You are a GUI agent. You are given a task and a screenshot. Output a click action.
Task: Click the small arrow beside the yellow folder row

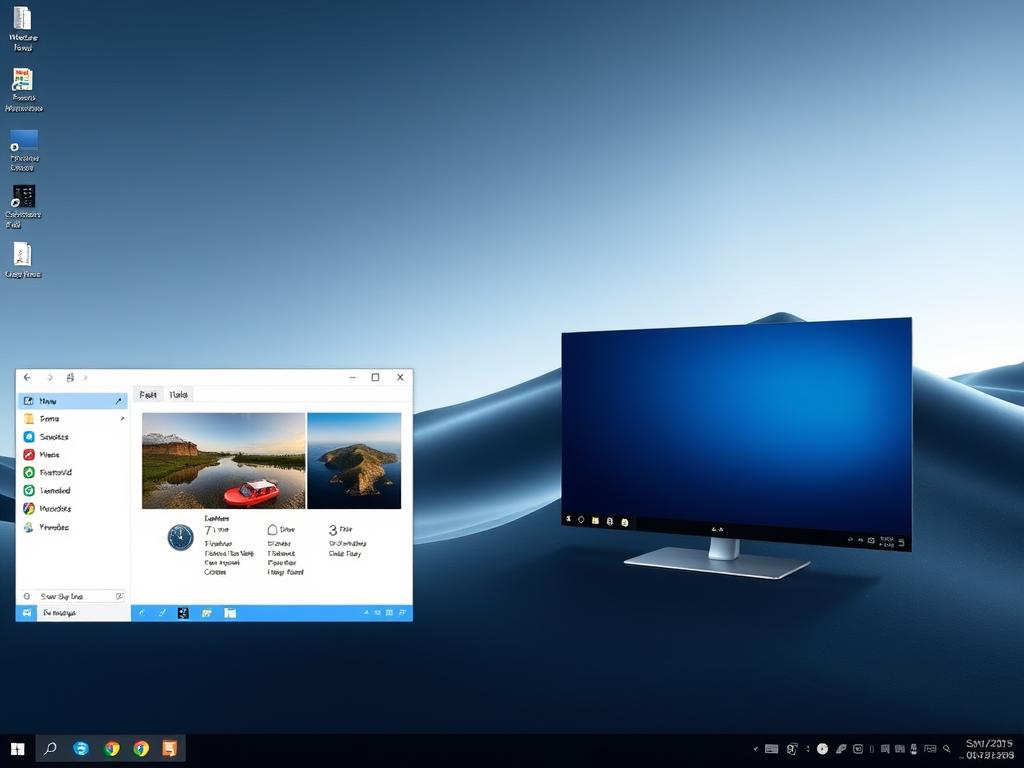[122, 419]
